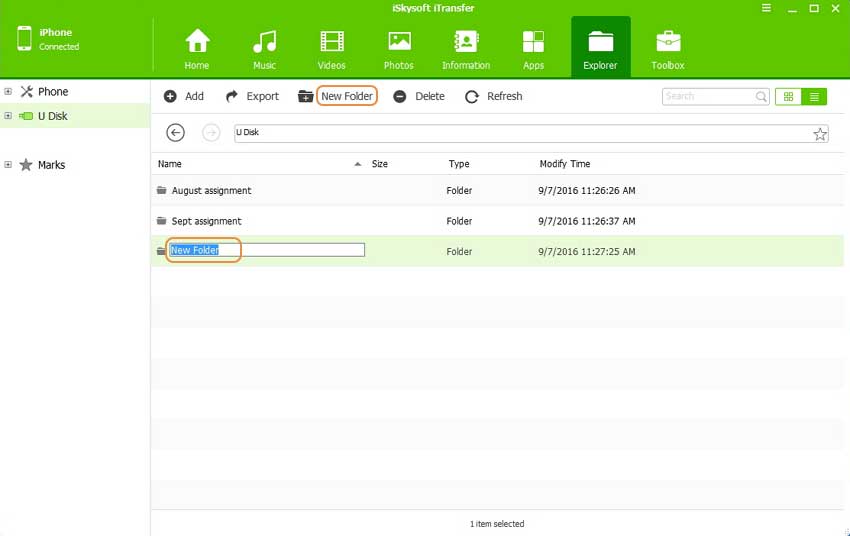Click the U Disk drive icon
The width and height of the screenshot is (850, 536).
click(26, 116)
